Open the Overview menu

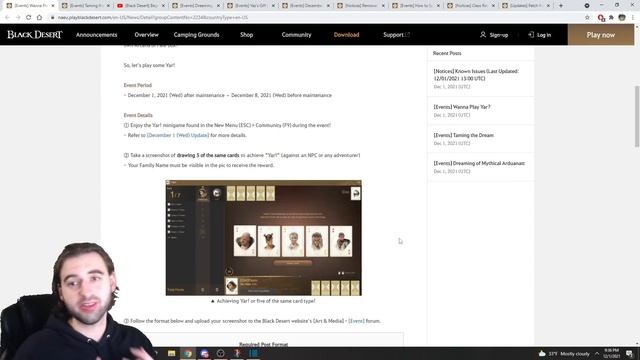(x=147, y=35)
